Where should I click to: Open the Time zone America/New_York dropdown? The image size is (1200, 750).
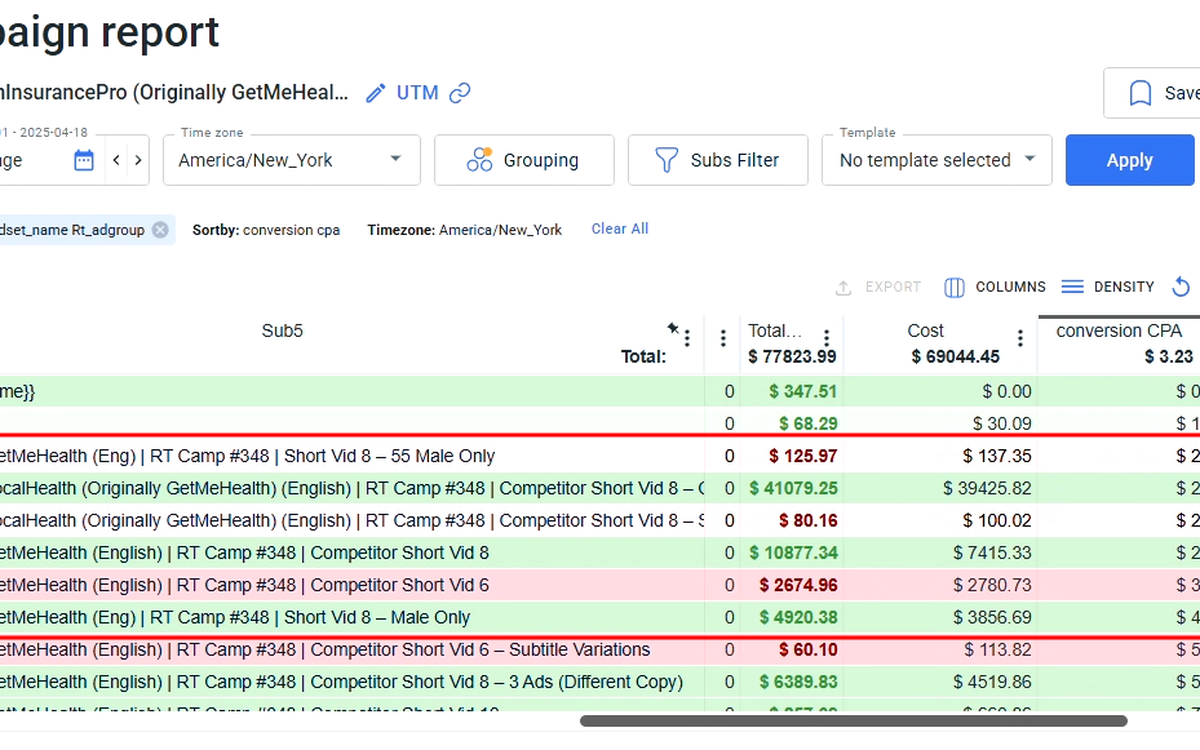(x=292, y=160)
